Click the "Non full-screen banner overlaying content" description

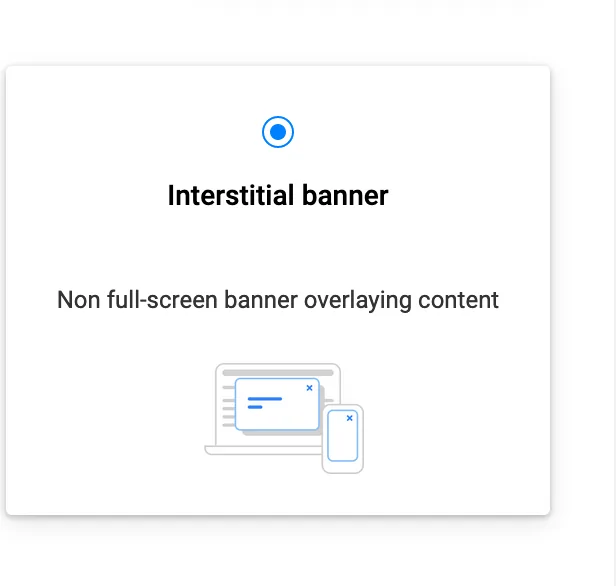pos(277,300)
